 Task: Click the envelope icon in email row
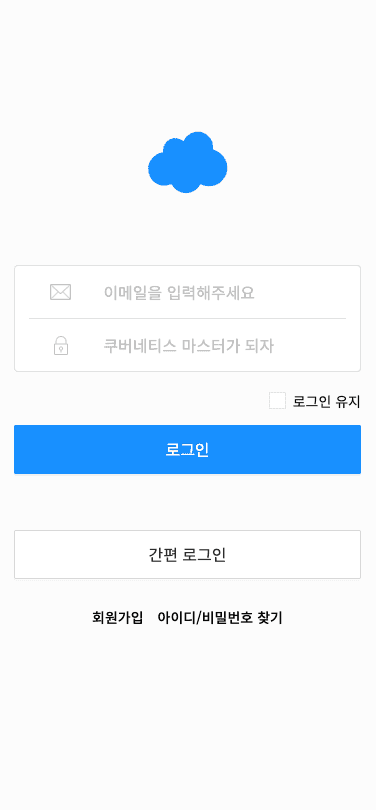tap(60, 292)
